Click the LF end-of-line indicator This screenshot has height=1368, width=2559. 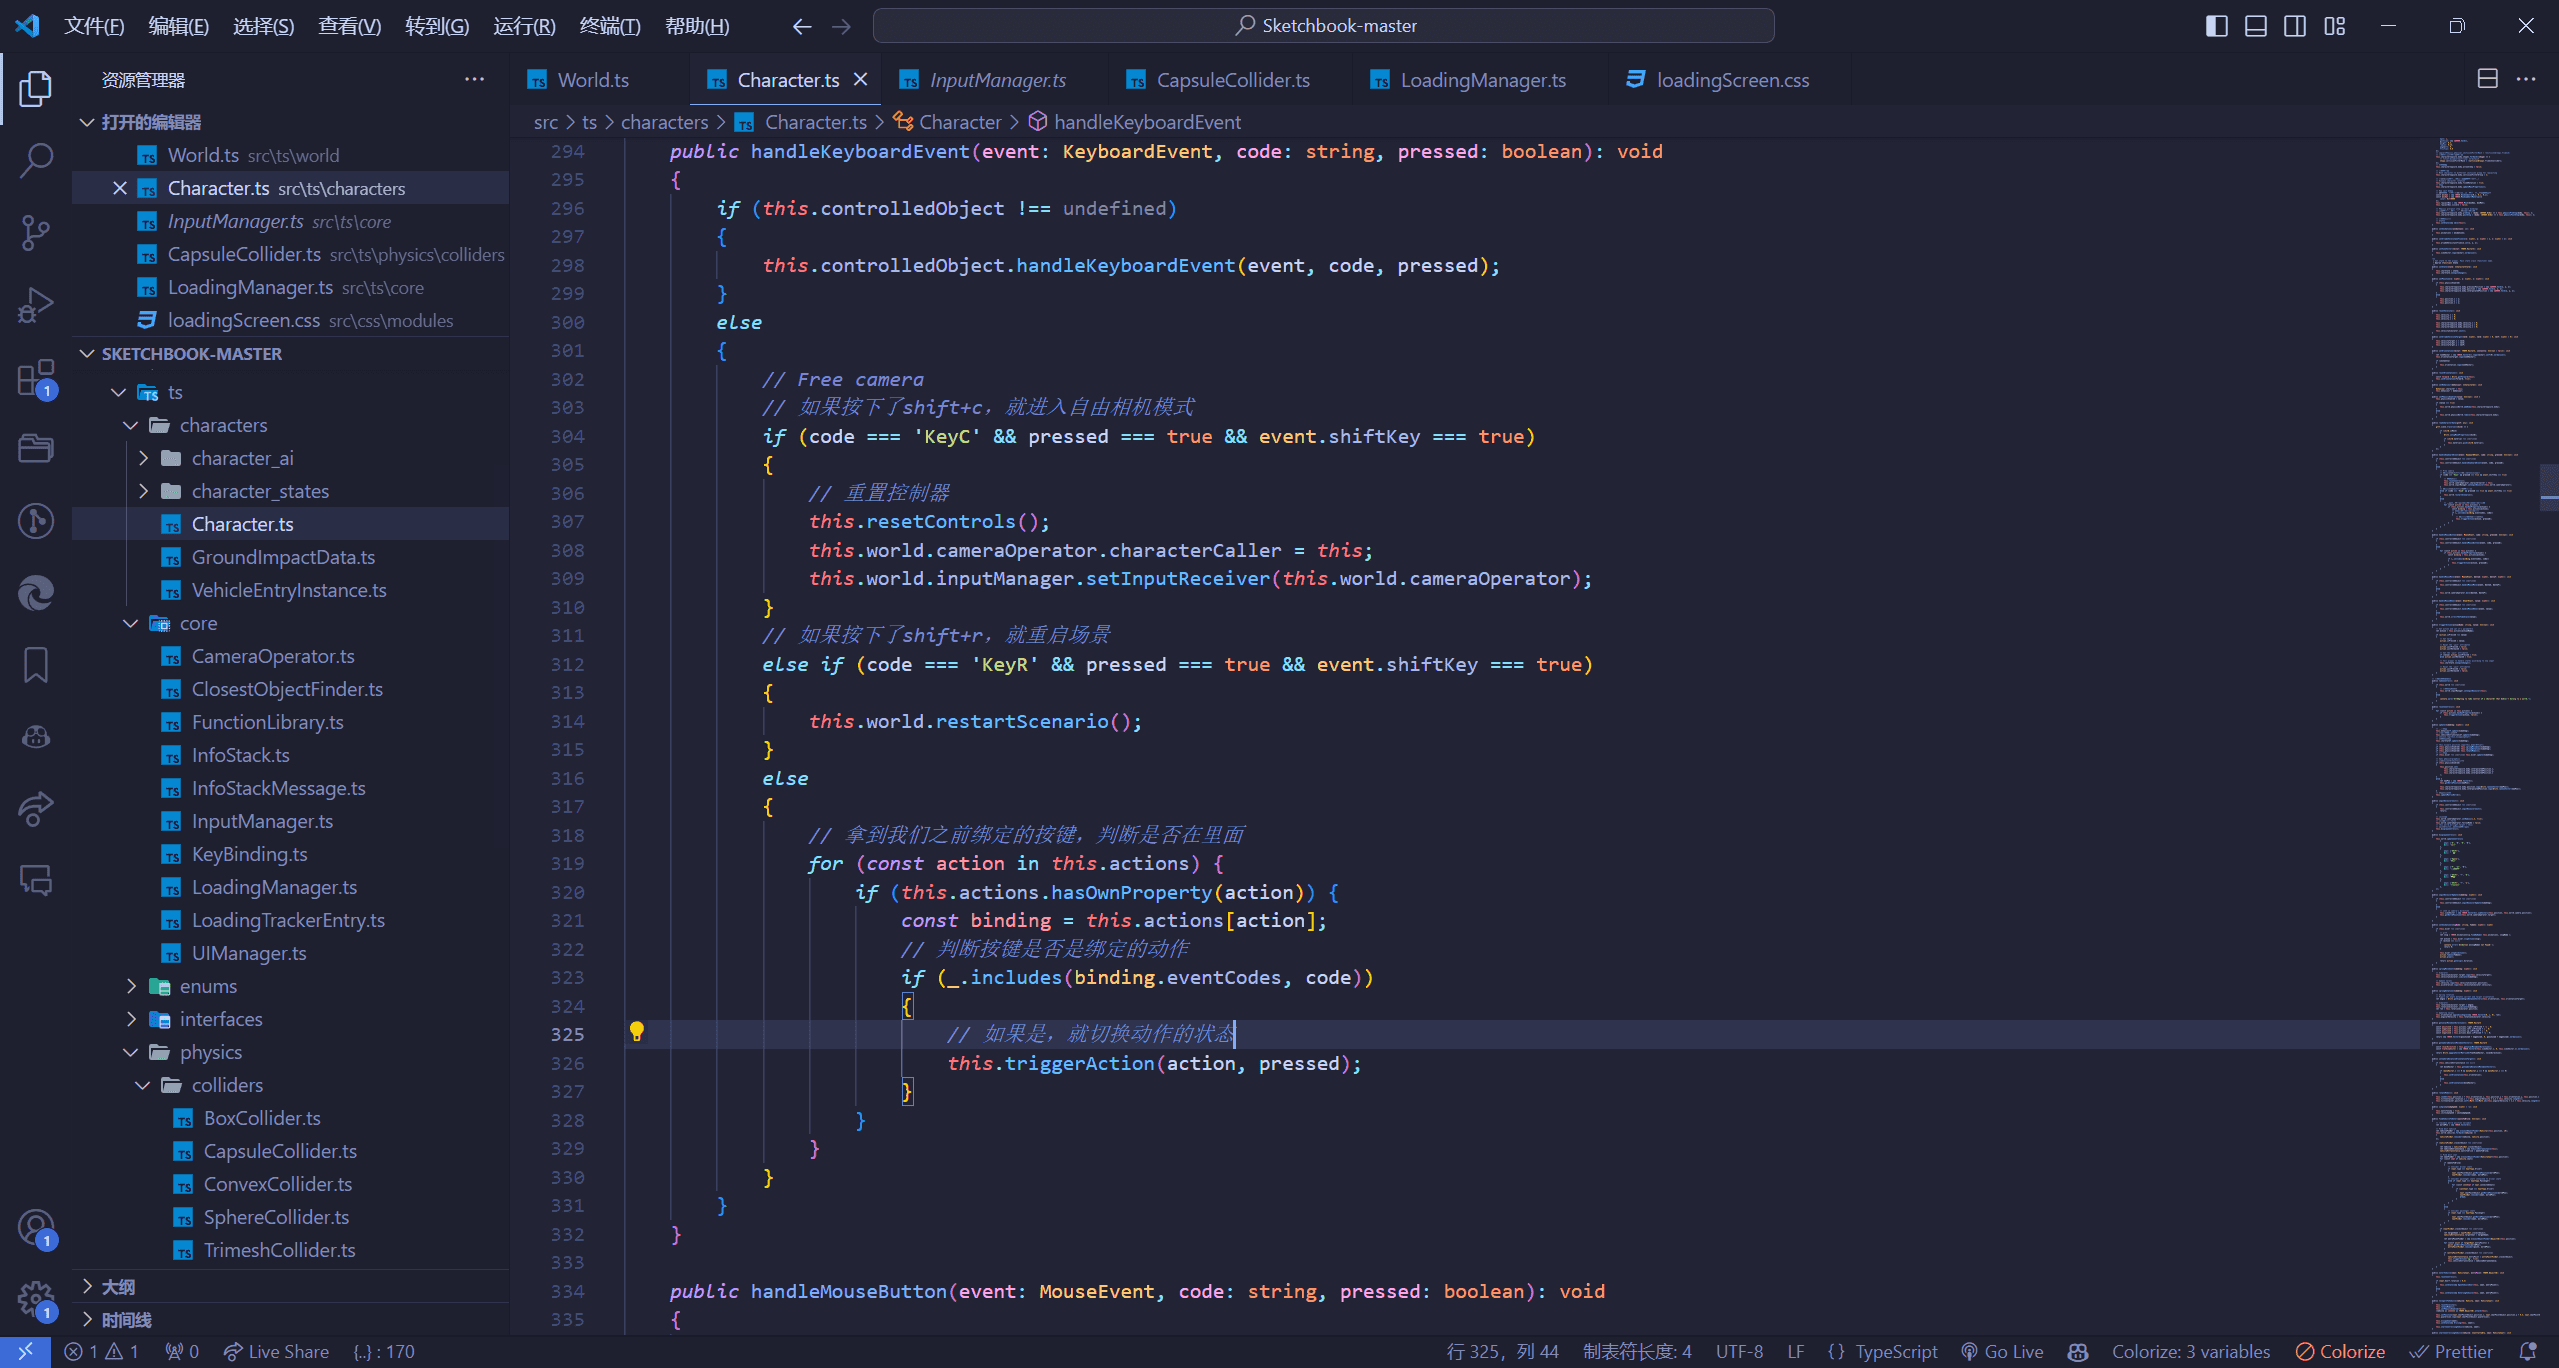tap(1795, 1351)
